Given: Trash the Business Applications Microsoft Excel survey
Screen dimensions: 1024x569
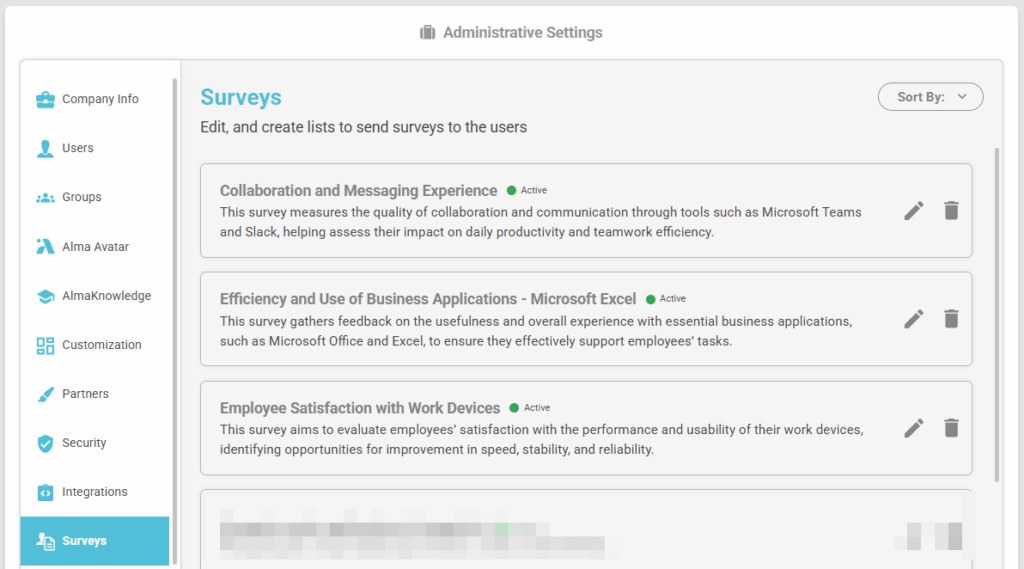Looking at the screenshot, I should tap(951, 319).
